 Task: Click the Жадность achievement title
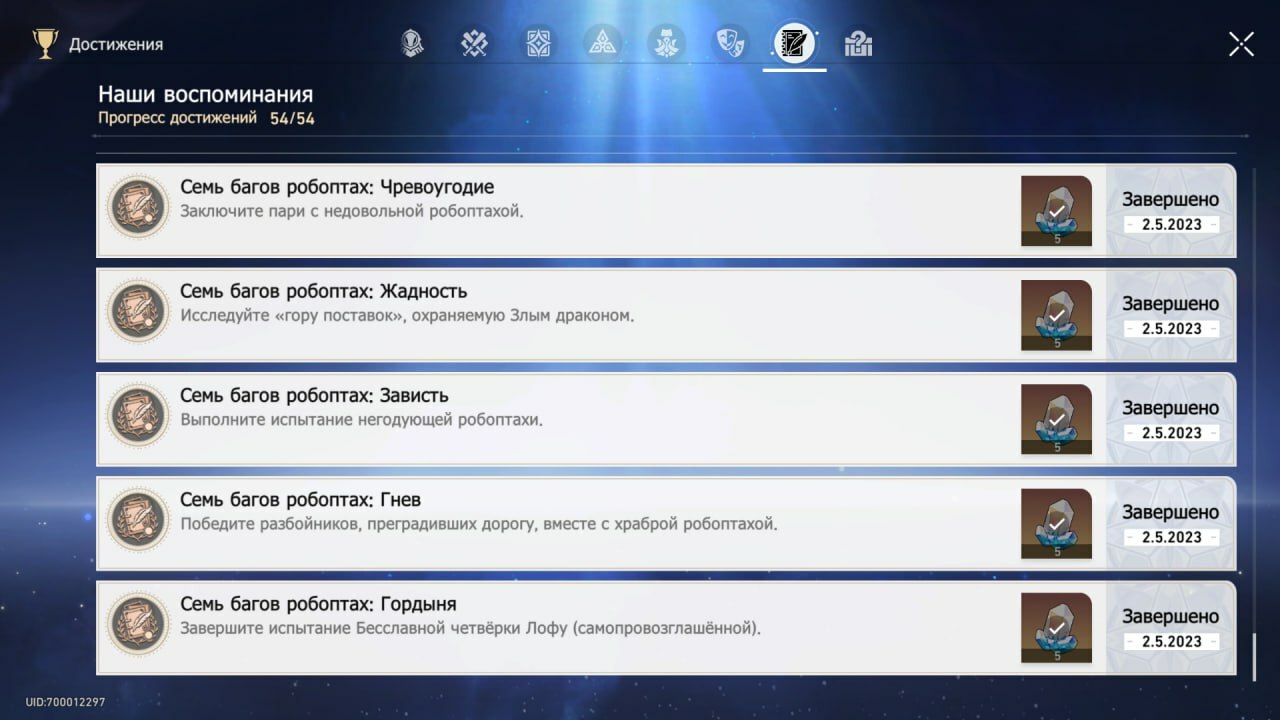click(x=323, y=291)
